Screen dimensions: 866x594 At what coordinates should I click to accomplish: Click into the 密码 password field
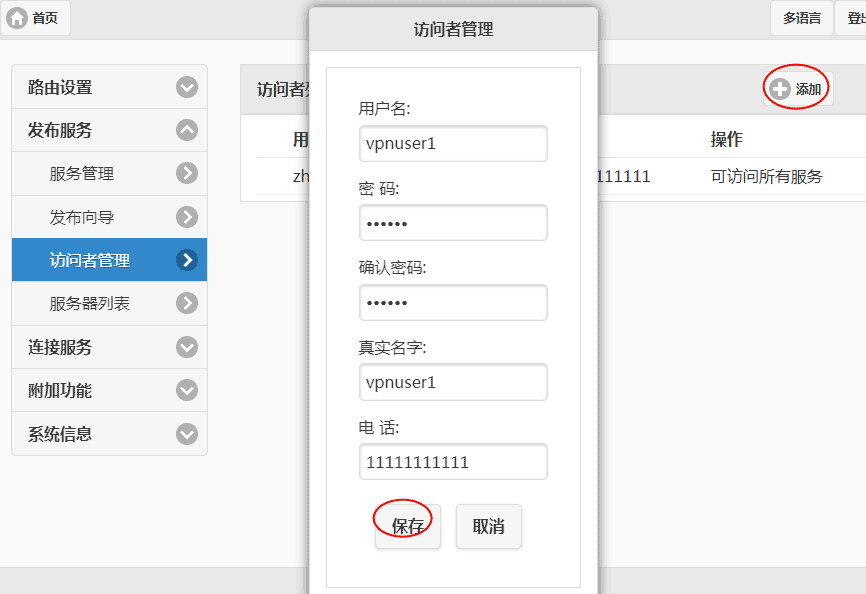(x=453, y=223)
